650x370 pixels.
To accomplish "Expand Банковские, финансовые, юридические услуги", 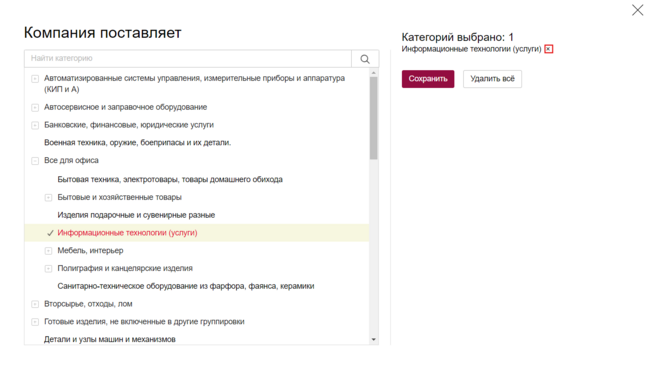I will click(35, 125).
